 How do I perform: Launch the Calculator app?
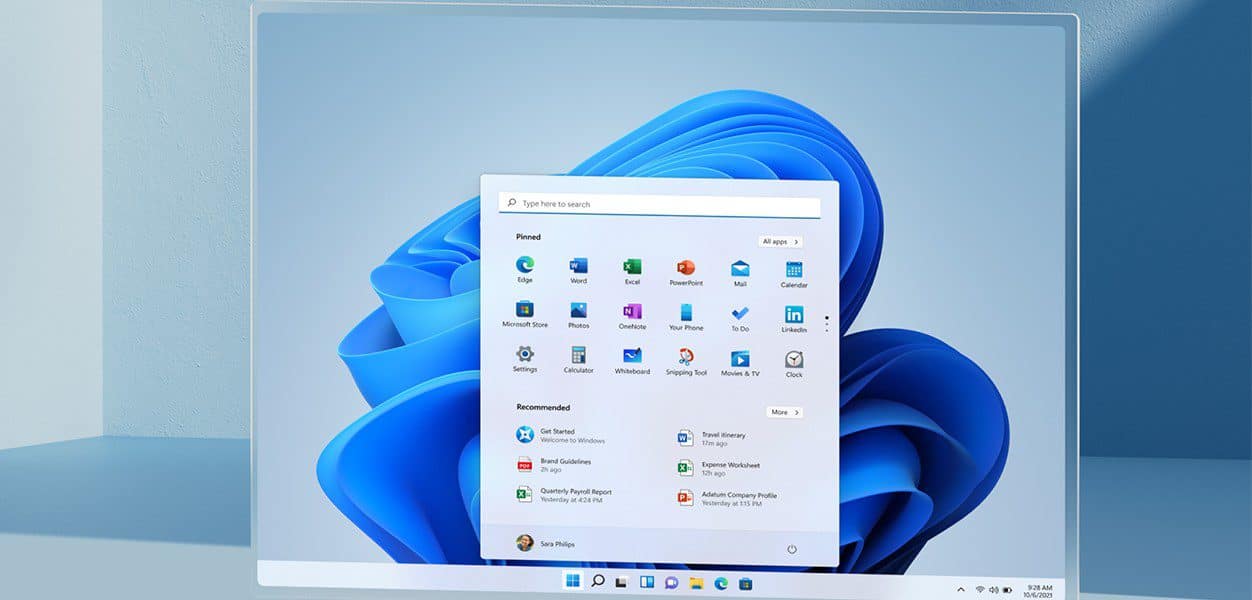pos(578,360)
